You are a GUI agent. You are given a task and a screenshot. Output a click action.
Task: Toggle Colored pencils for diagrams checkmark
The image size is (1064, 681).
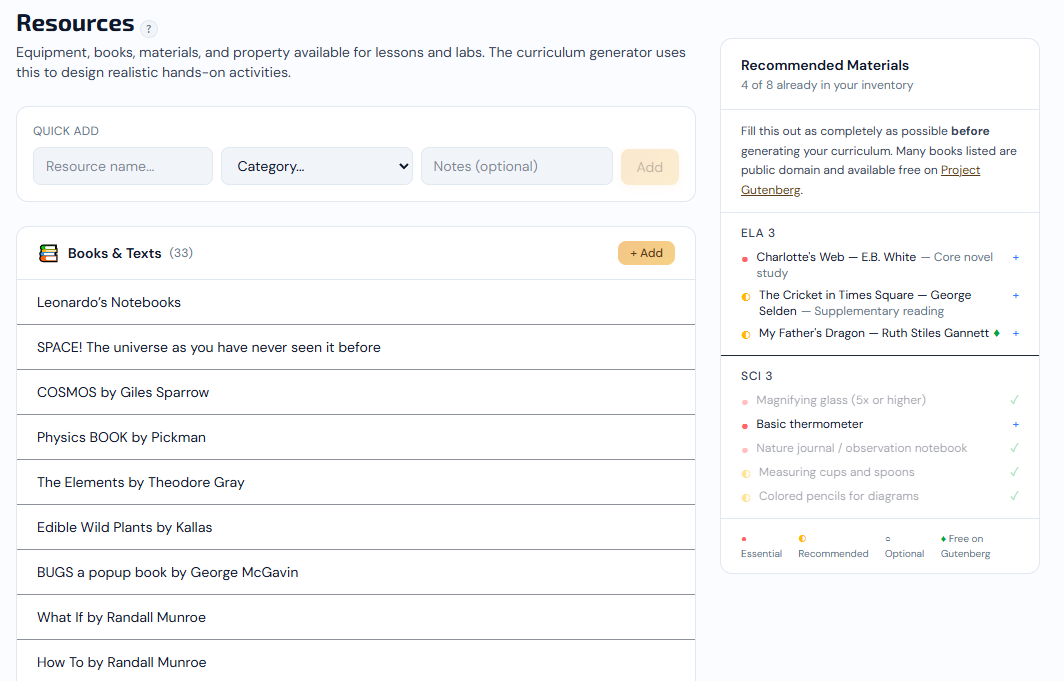[1015, 496]
